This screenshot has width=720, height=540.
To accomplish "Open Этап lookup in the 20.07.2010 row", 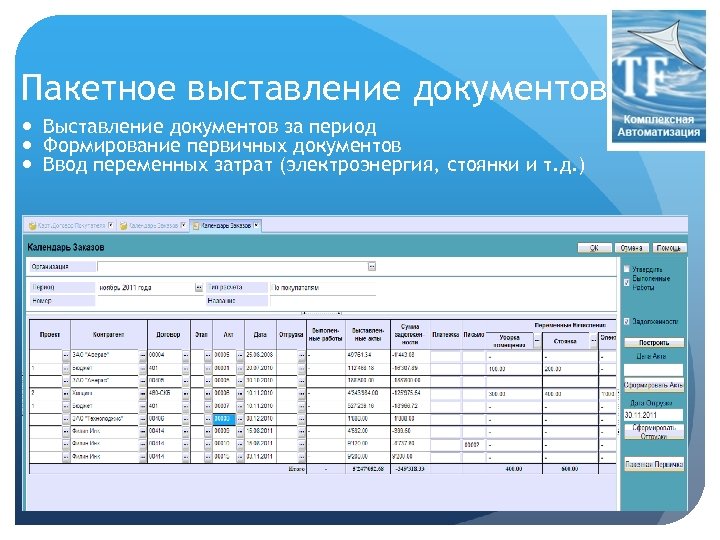I will pos(208,369).
